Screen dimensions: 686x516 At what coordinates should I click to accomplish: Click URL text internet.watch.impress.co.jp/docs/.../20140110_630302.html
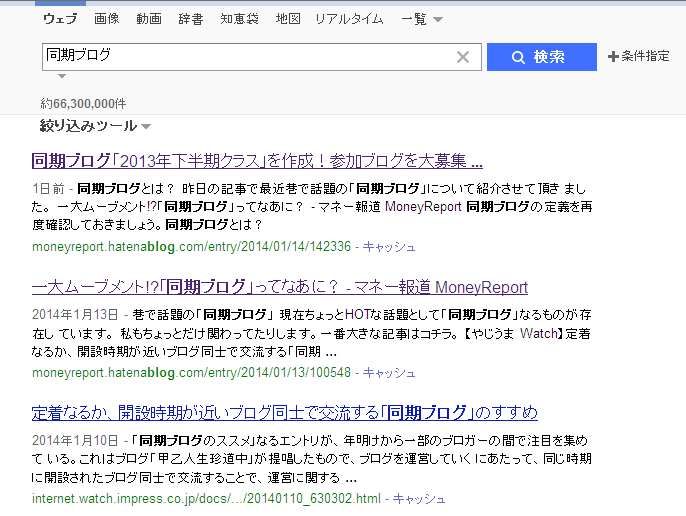pos(206,498)
